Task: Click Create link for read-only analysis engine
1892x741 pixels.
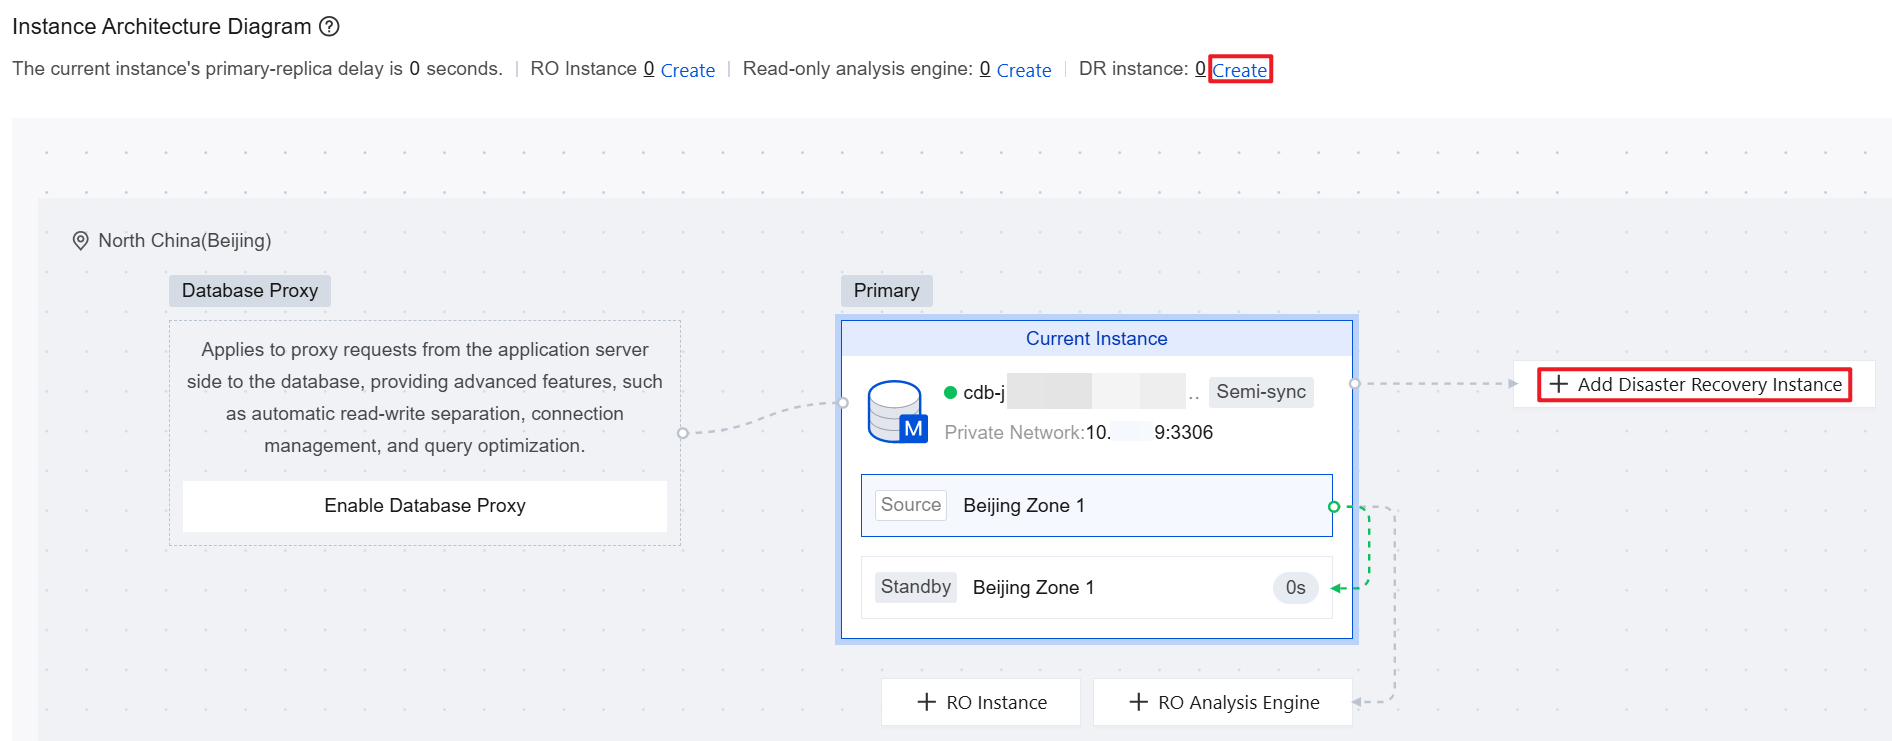Action: pyautogui.click(x=1023, y=70)
